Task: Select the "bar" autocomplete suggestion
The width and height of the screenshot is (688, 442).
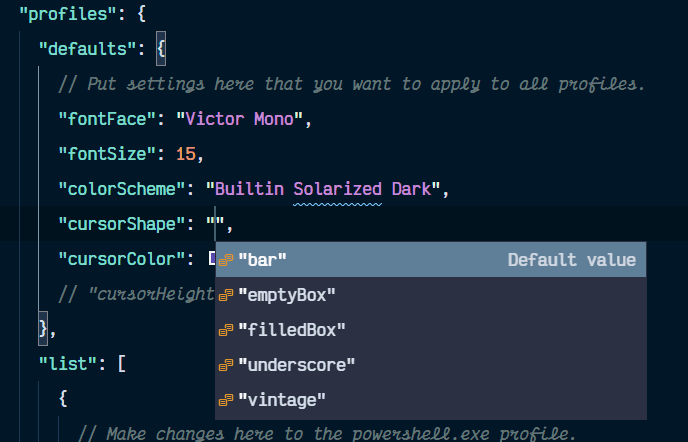Action: click(x=262, y=260)
